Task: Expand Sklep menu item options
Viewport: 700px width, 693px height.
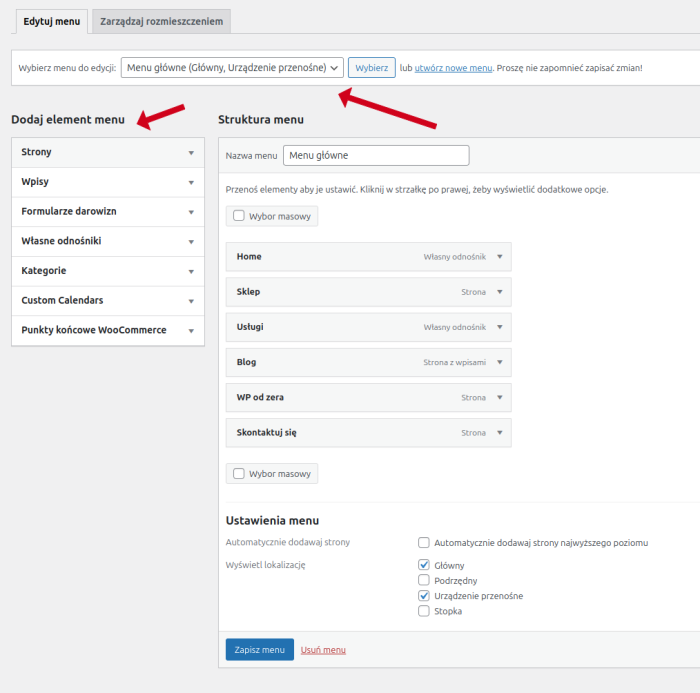Action: (500, 292)
